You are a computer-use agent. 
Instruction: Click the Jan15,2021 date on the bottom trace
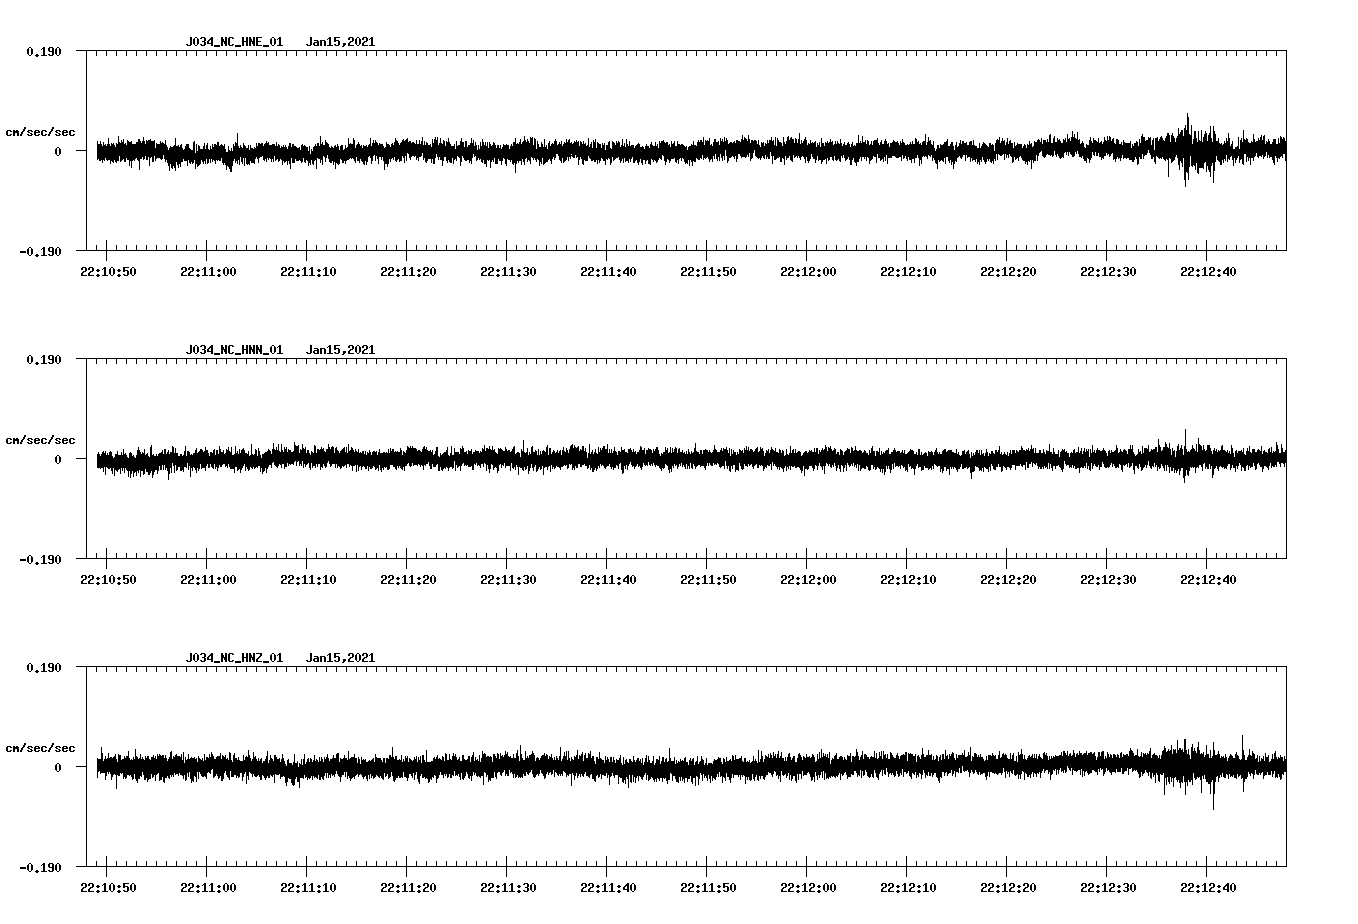[341, 658]
